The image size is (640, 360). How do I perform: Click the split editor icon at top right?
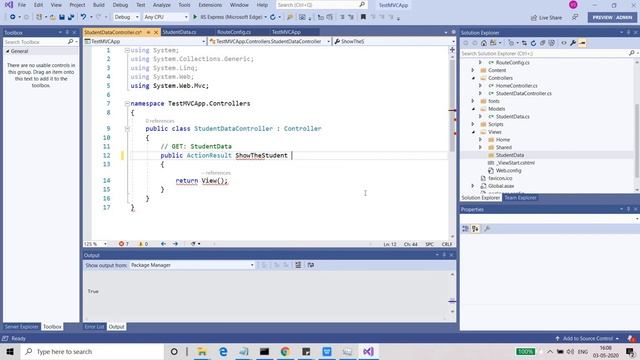[x=452, y=50]
